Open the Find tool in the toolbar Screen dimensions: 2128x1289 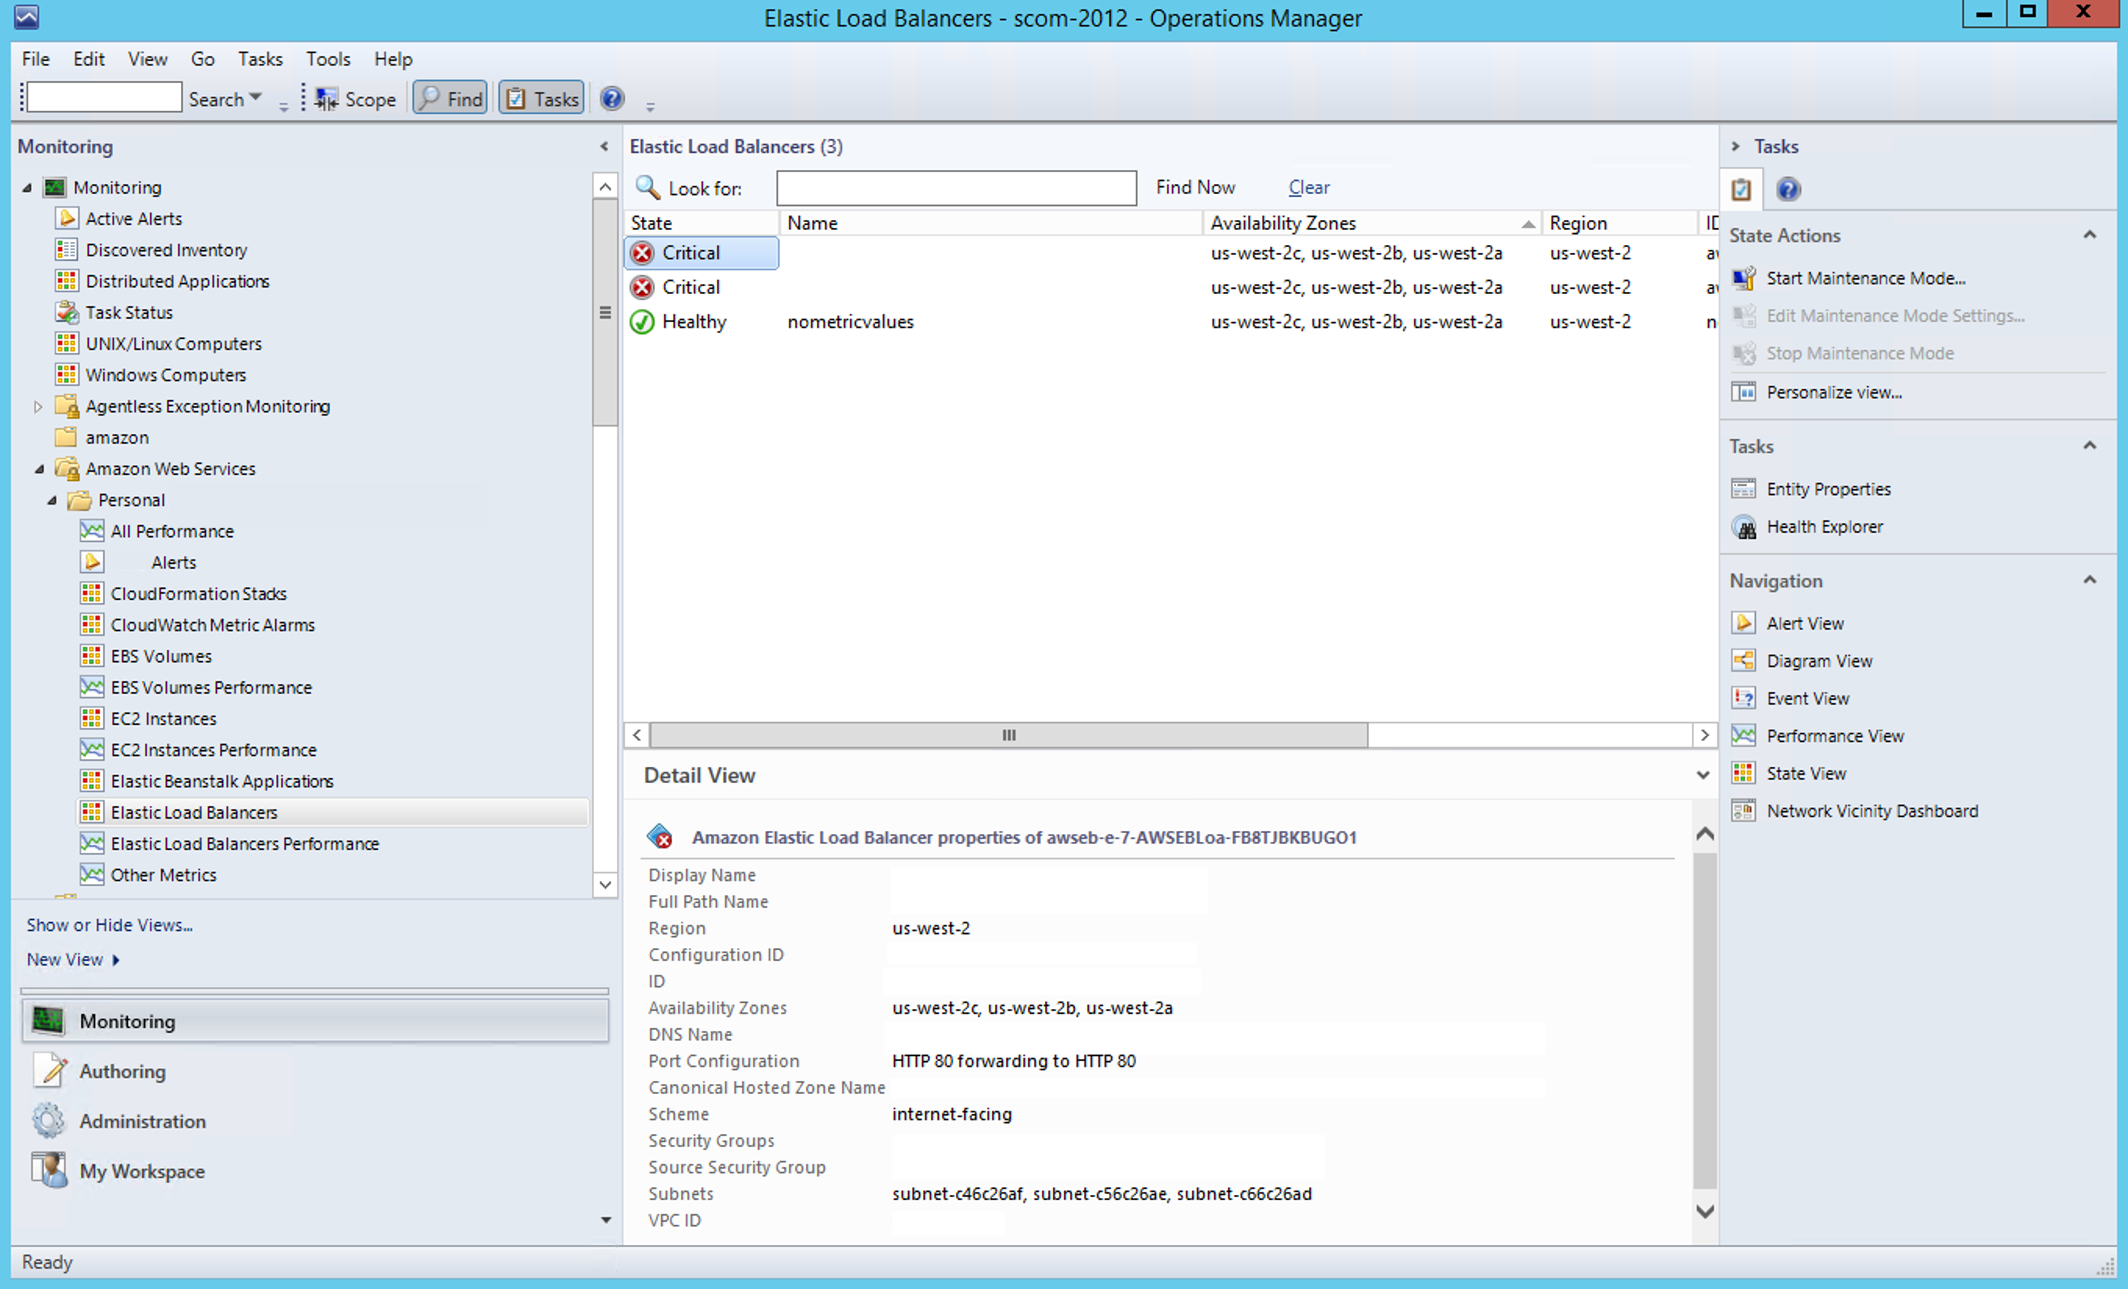[x=449, y=97]
